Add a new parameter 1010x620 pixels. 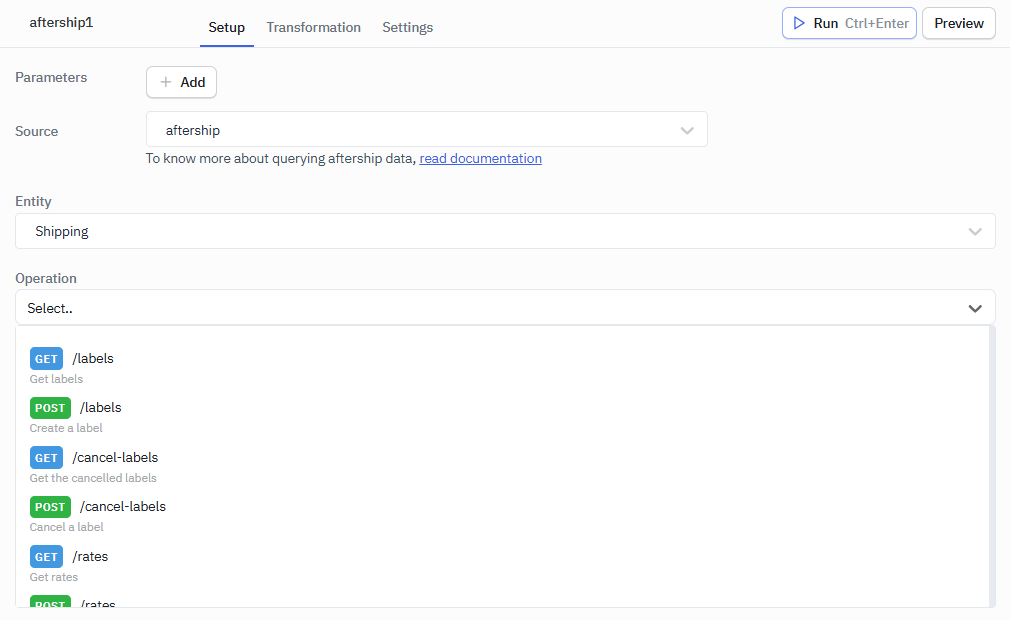pyautogui.click(x=181, y=82)
